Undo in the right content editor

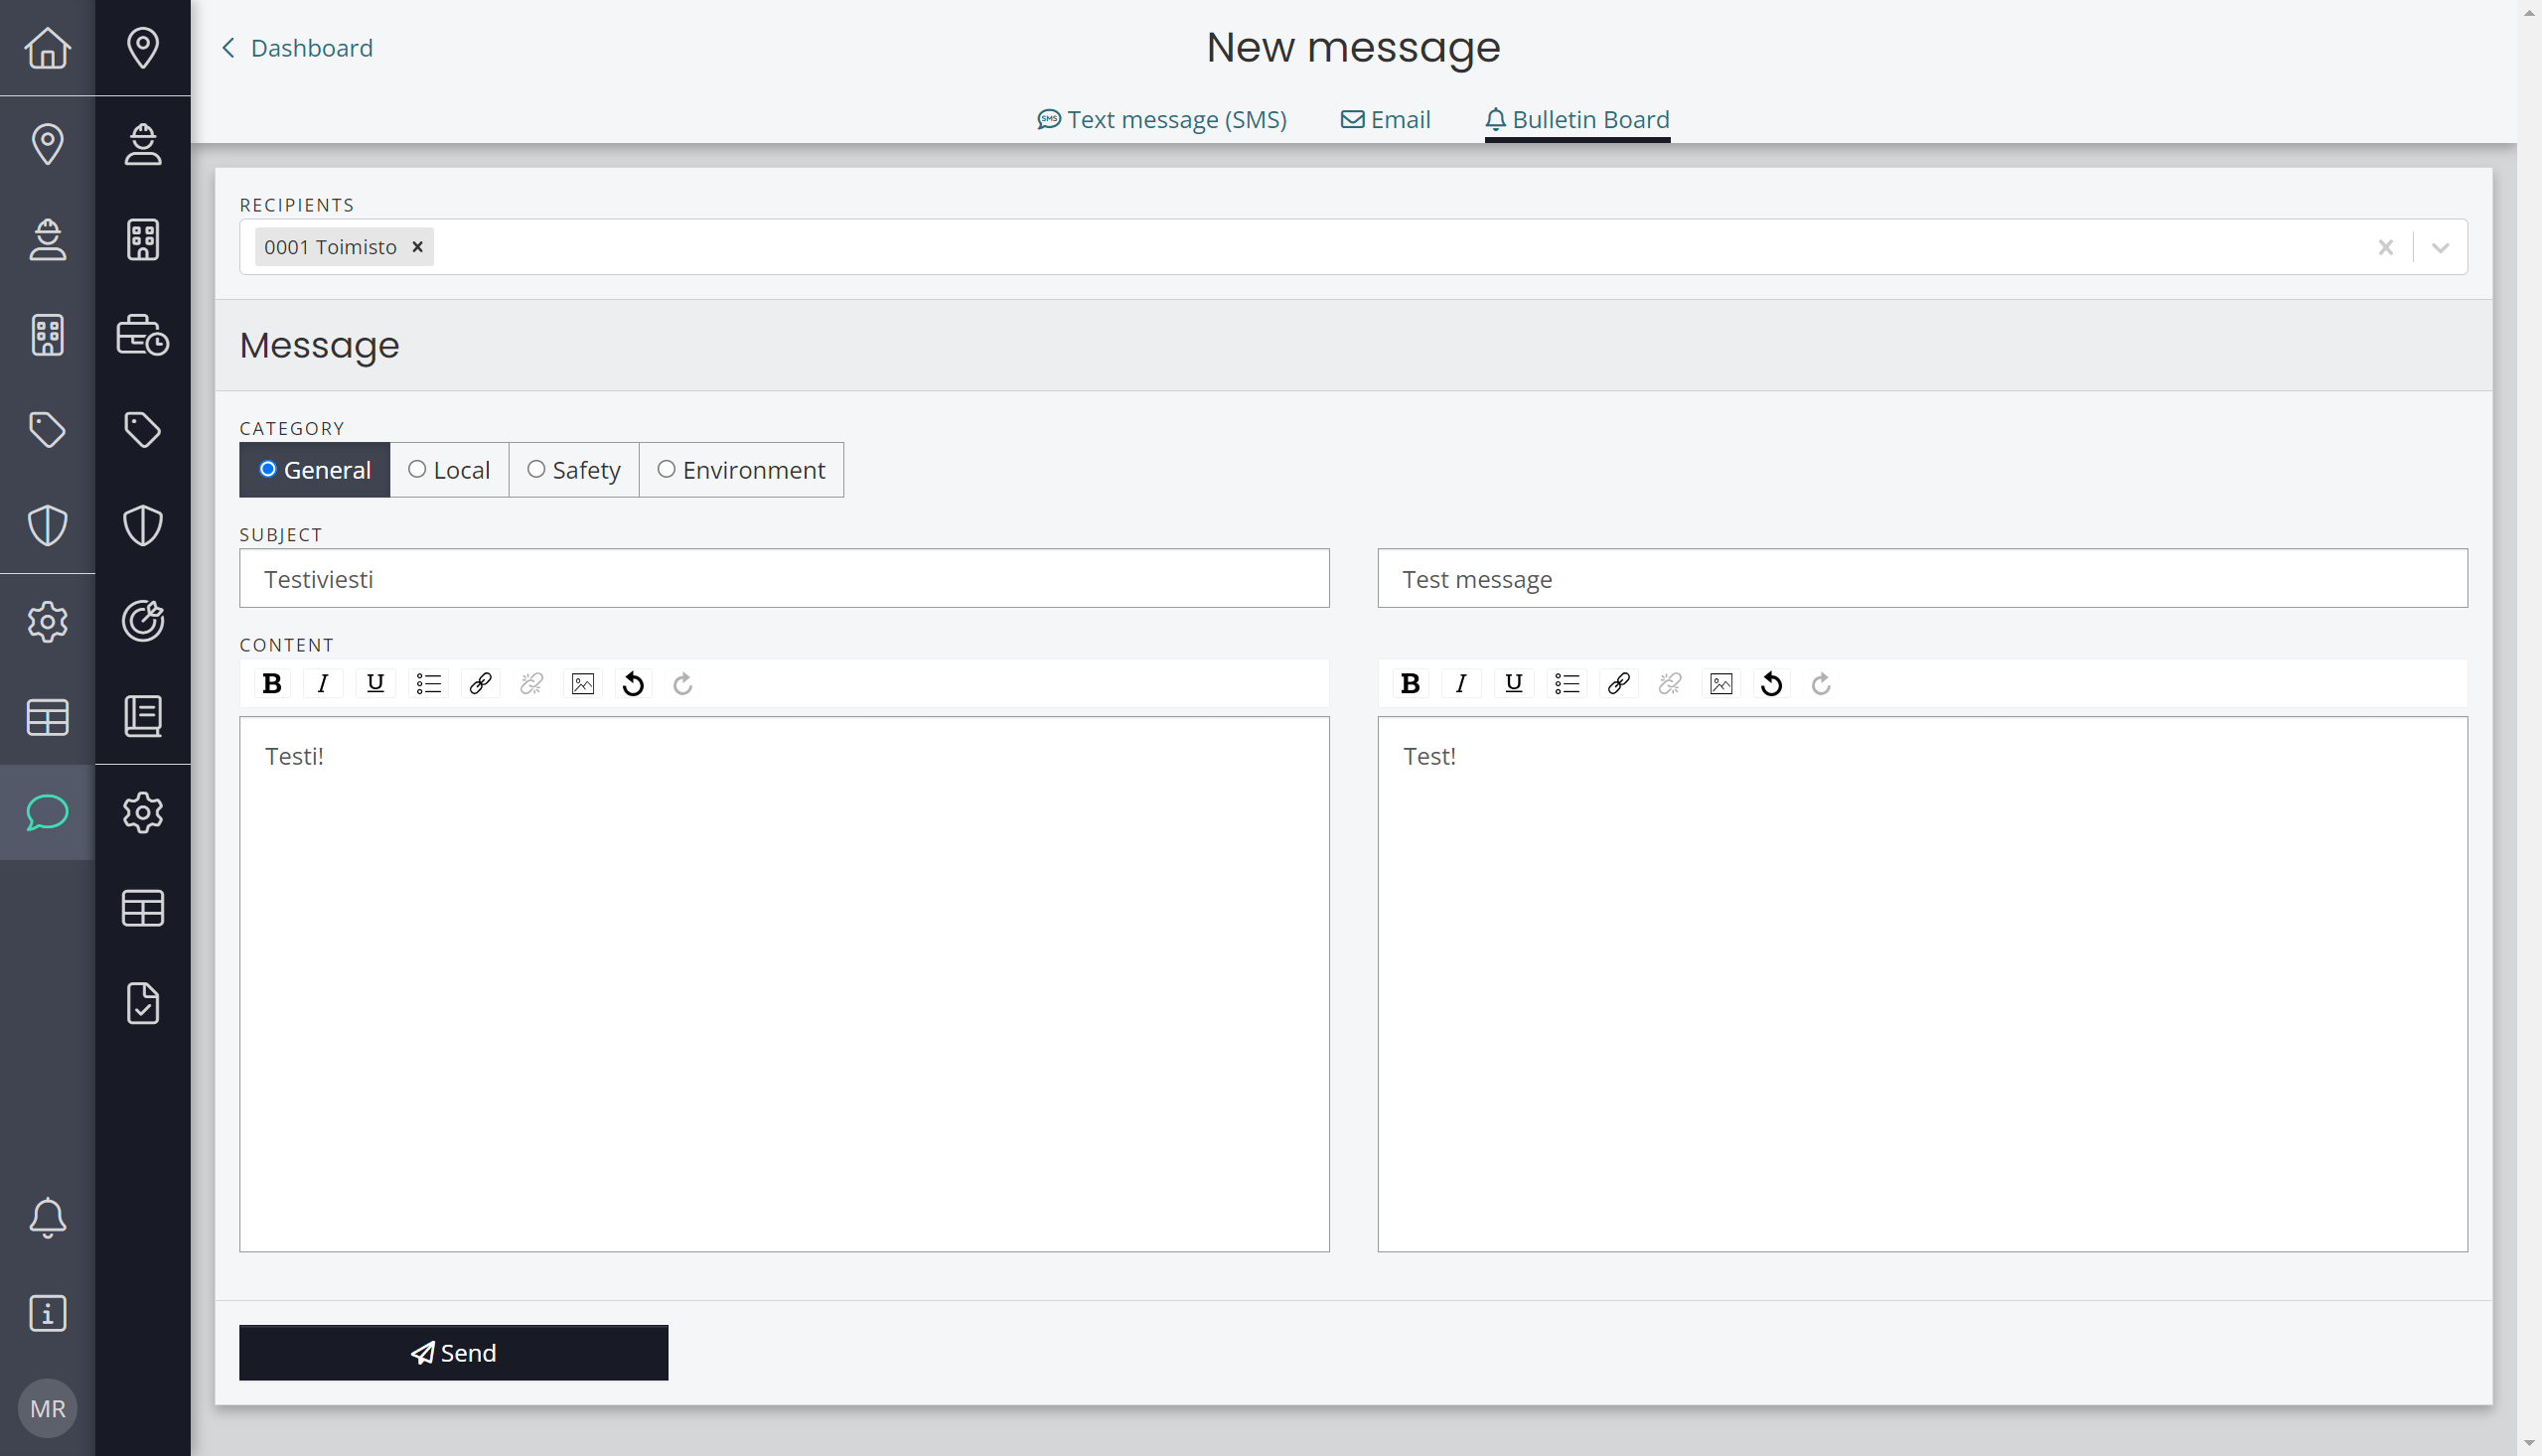[x=1771, y=684]
